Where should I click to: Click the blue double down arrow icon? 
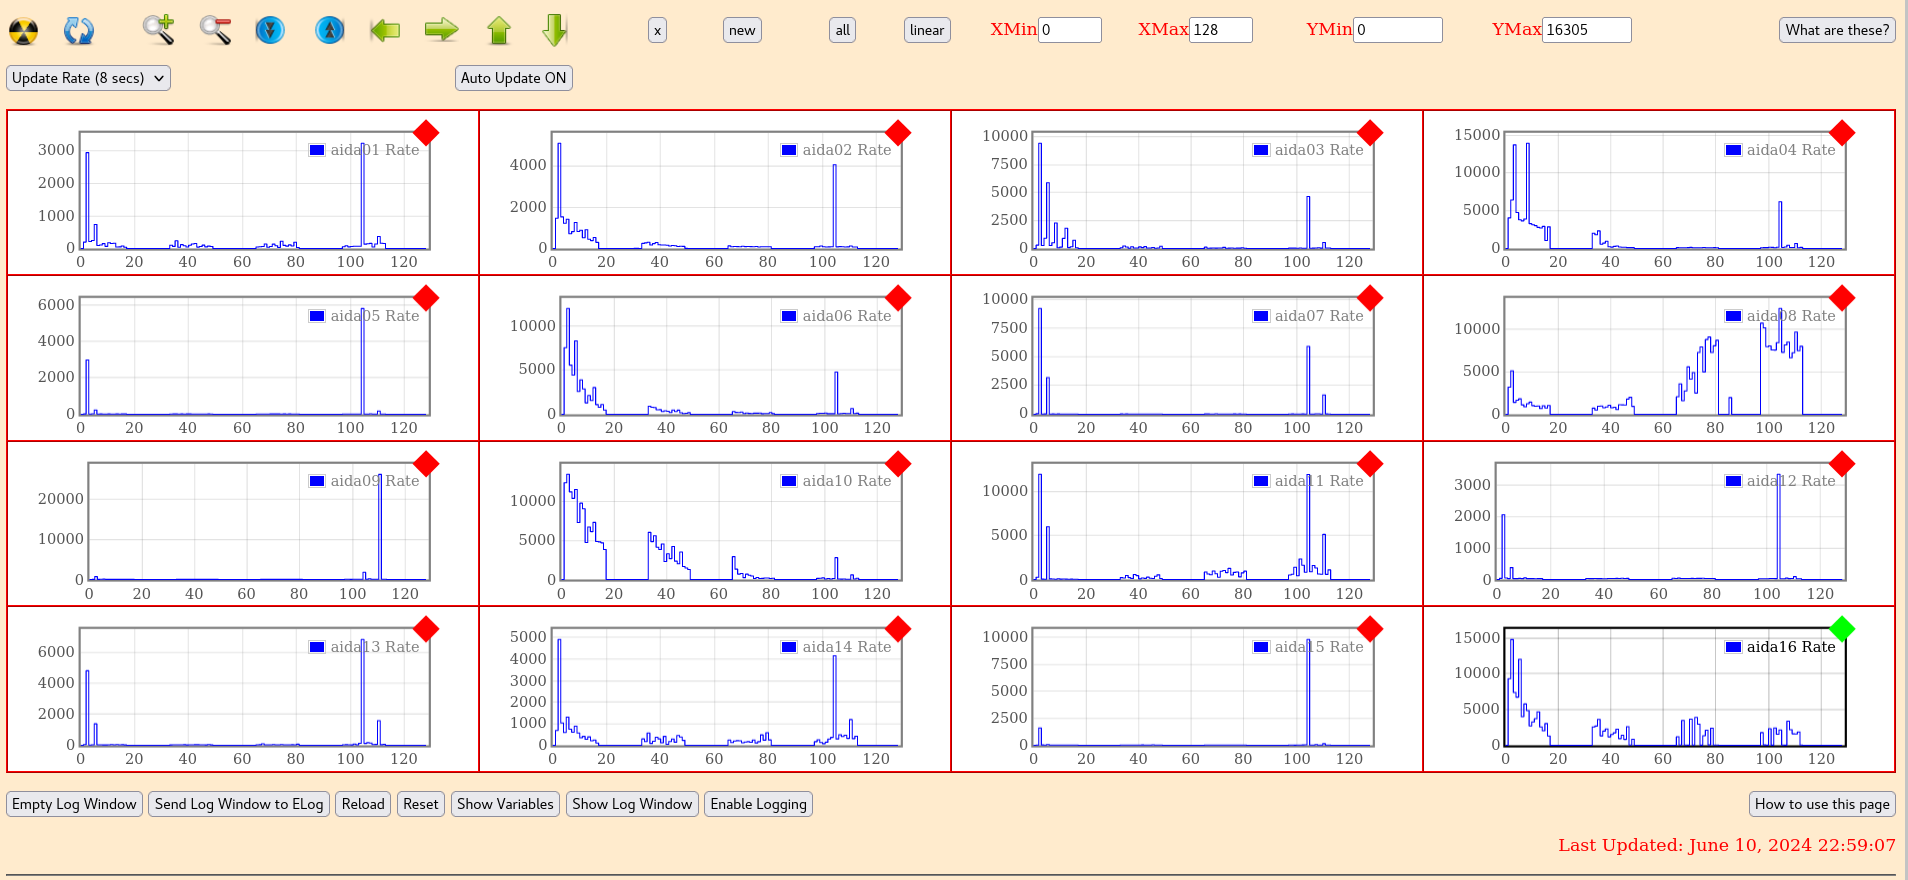coord(270,30)
